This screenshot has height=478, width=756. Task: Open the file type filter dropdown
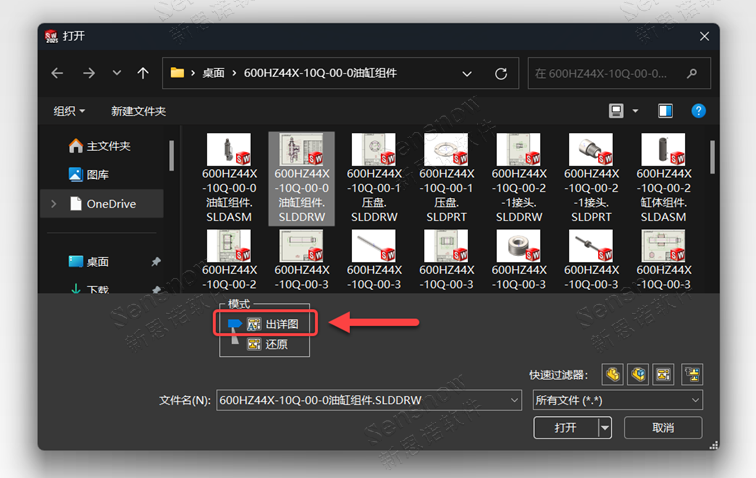(x=617, y=400)
